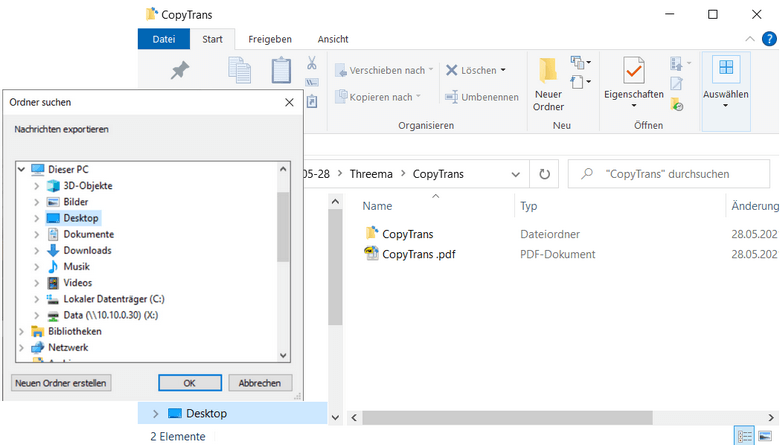Click the CopyTrans folder icon in file list

(372, 233)
